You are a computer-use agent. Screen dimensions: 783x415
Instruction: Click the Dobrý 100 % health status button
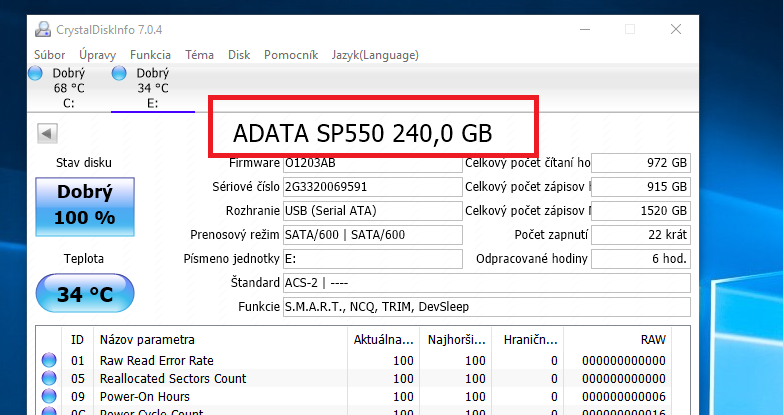pos(85,207)
